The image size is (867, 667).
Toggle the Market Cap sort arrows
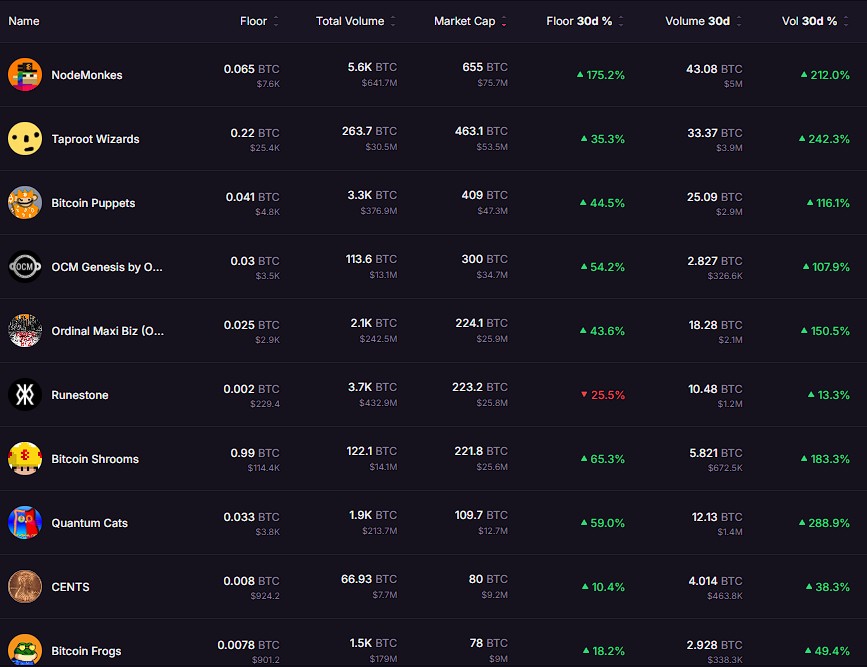pyautogui.click(x=504, y=21)
